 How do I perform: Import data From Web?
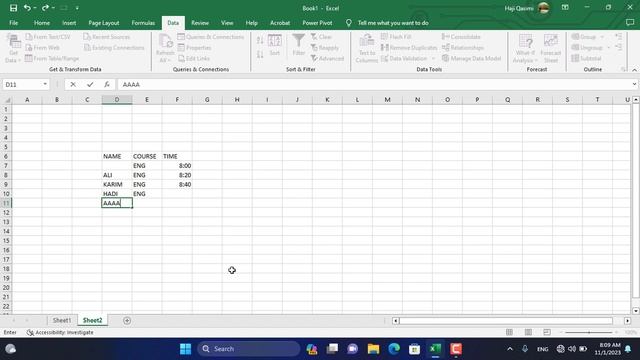pos(42,48)
